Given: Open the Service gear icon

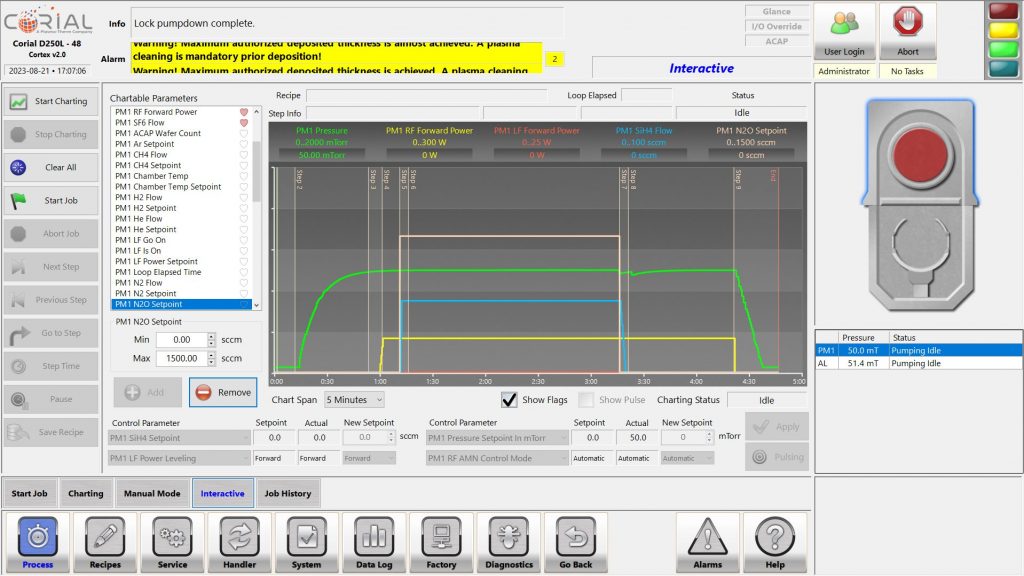Looking at the screenshot, I should [172, 542].
